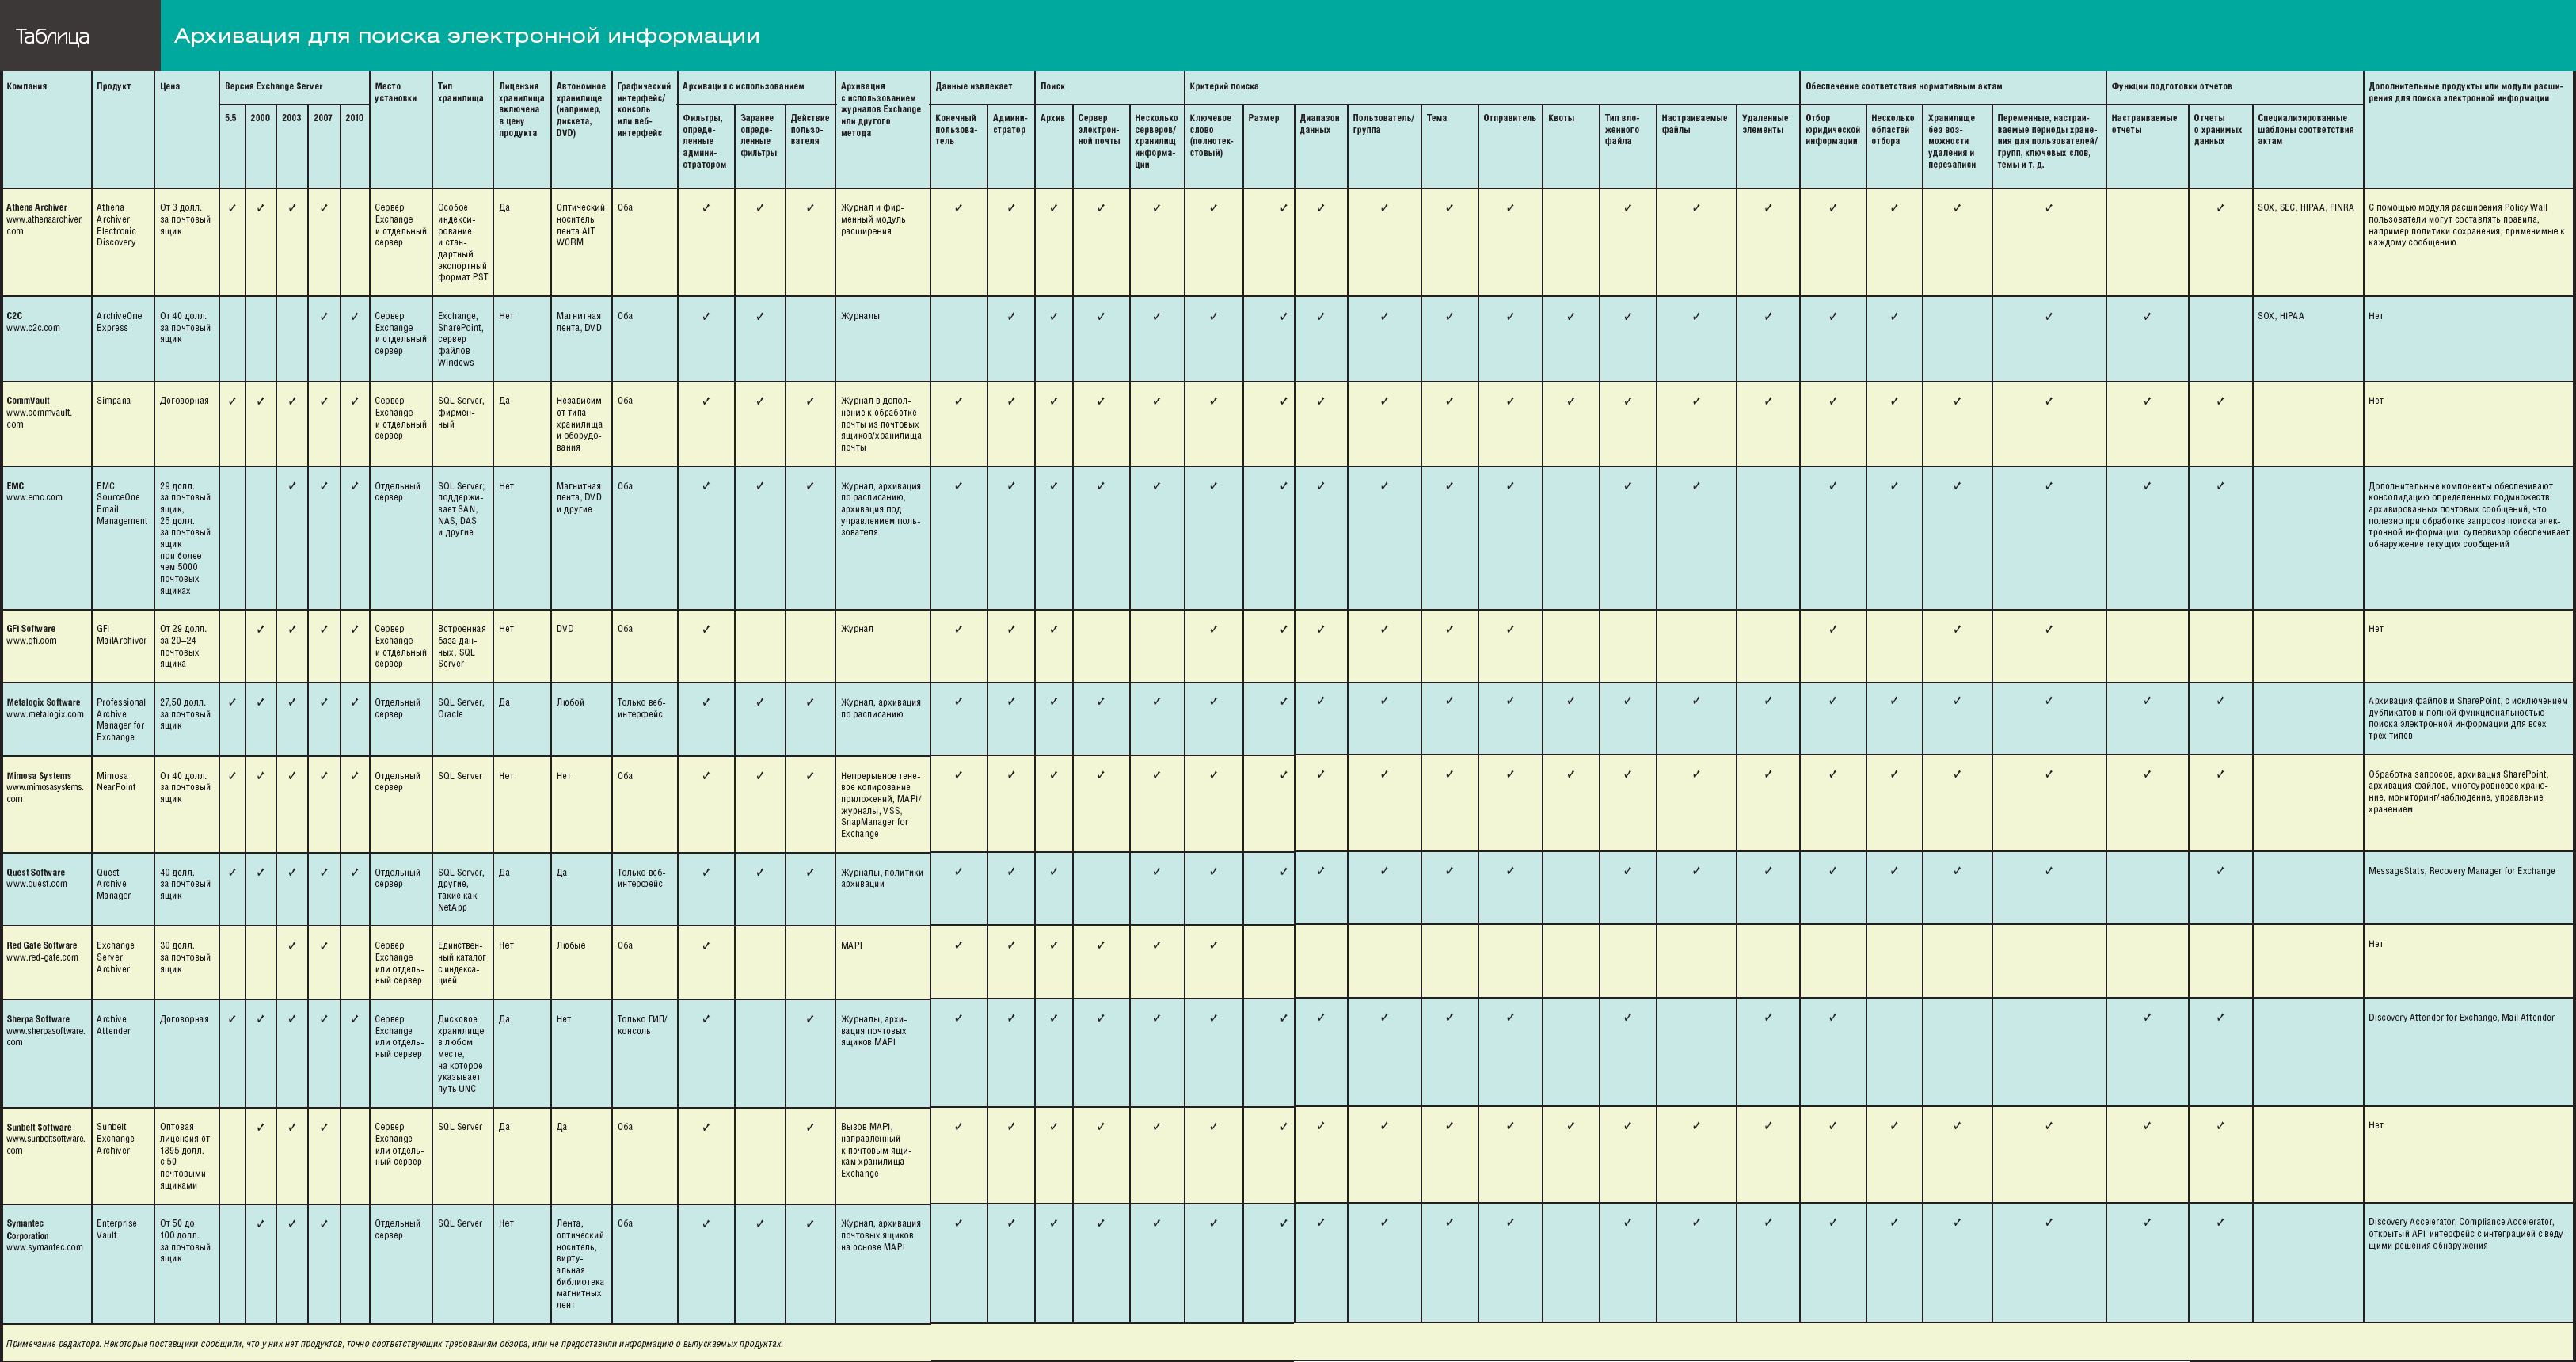Viewport: 2576px width, 1362px height.
Task: Click the Примечание редактора footnote text
Action: coord(394,1344)
